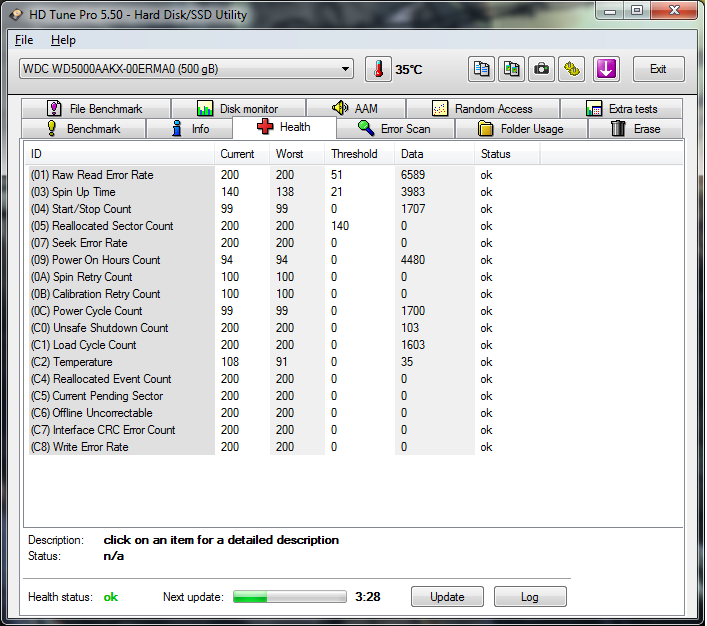Image resolution: width=707 pixels, height=626 pixels.
Task: Click the ID column header
Action: (119, 154)
